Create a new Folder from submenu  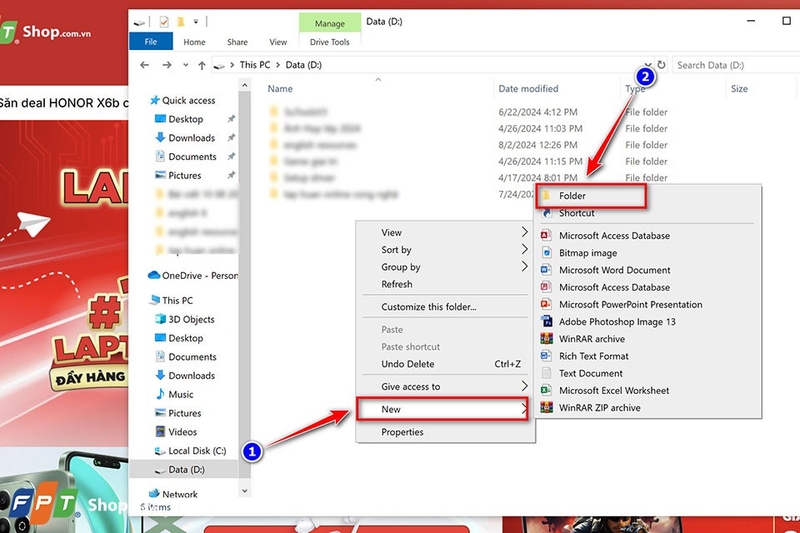(592, 196)
